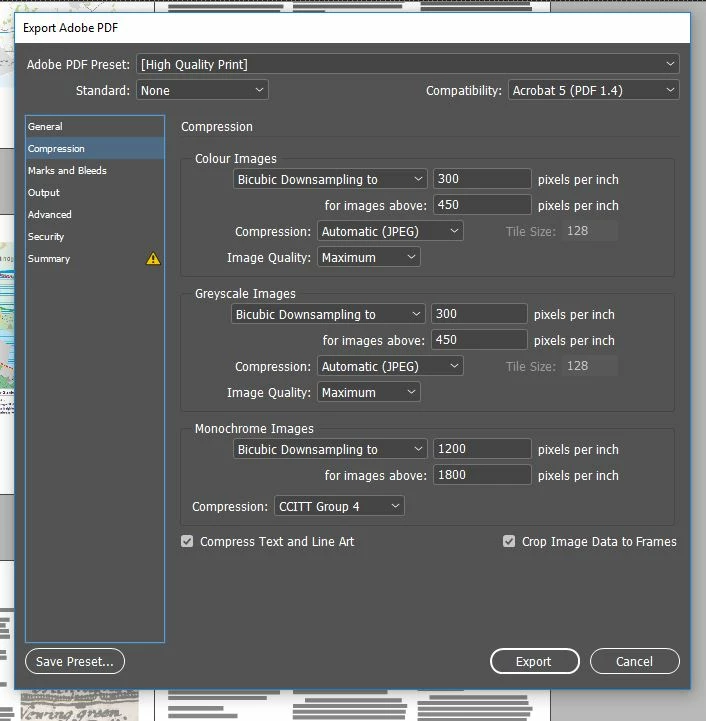Viewport: 706px width, 721px height.
Task: Click the Compression panel heading
Action: [217, 127]
